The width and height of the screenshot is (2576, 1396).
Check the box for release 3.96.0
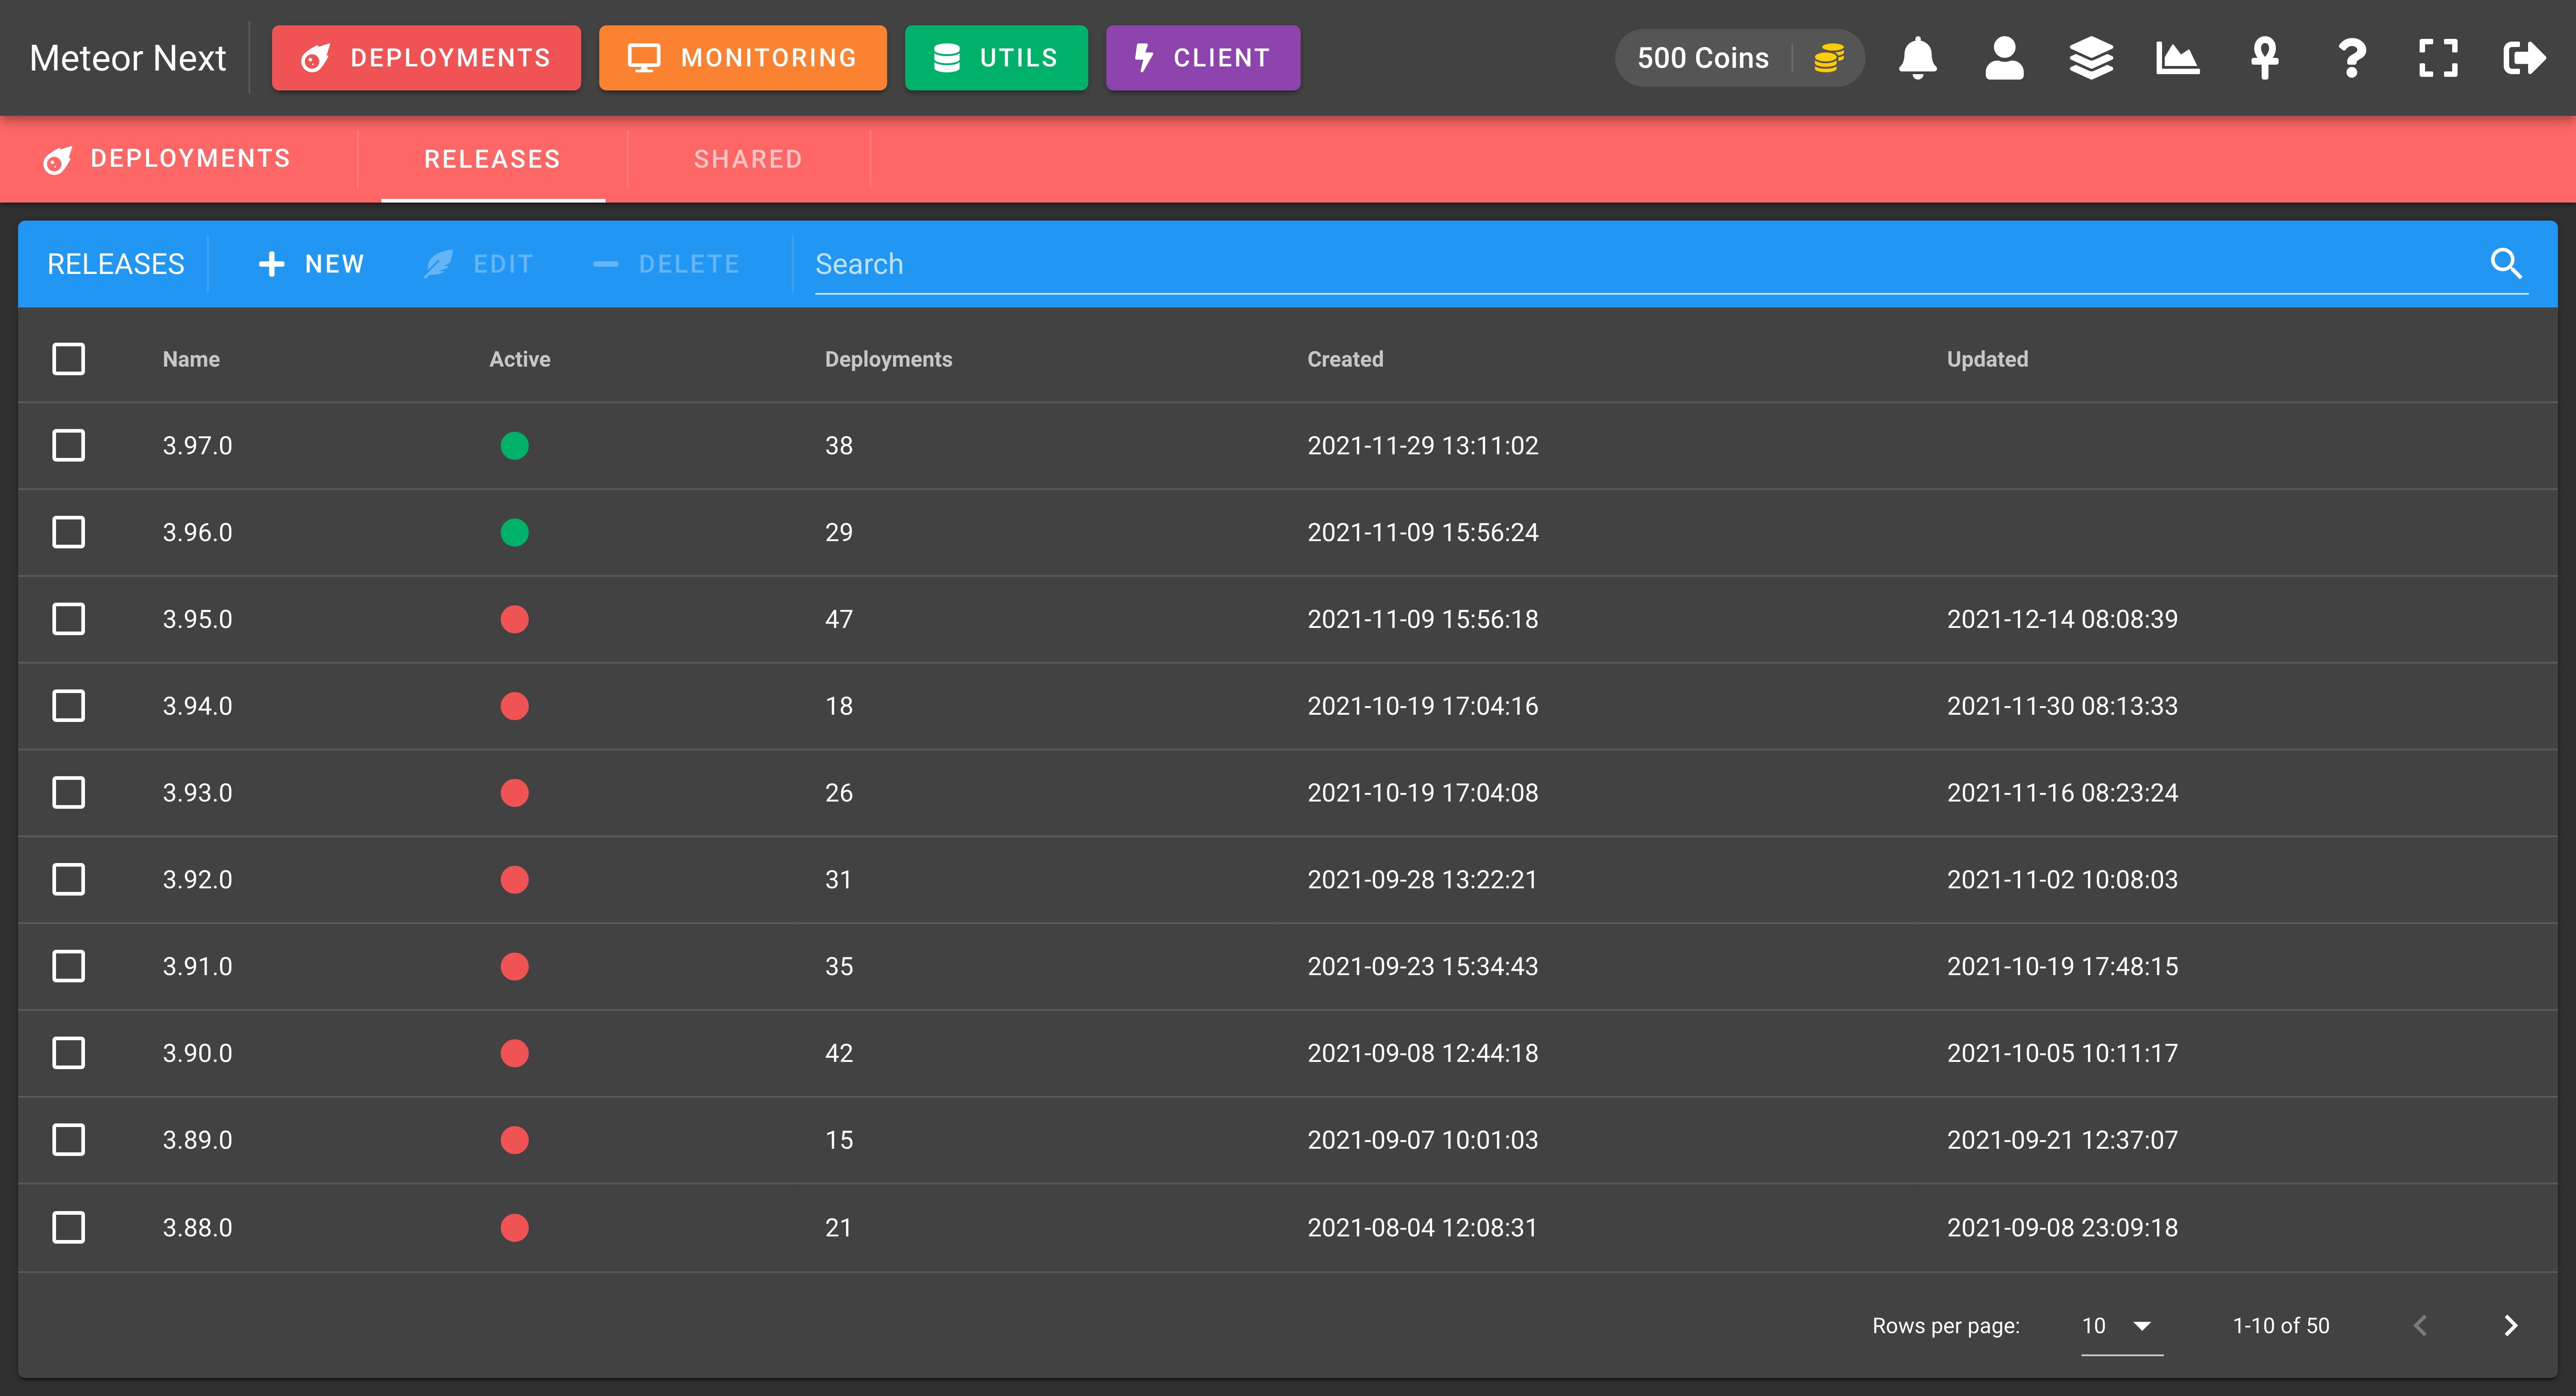coord(68,532)
